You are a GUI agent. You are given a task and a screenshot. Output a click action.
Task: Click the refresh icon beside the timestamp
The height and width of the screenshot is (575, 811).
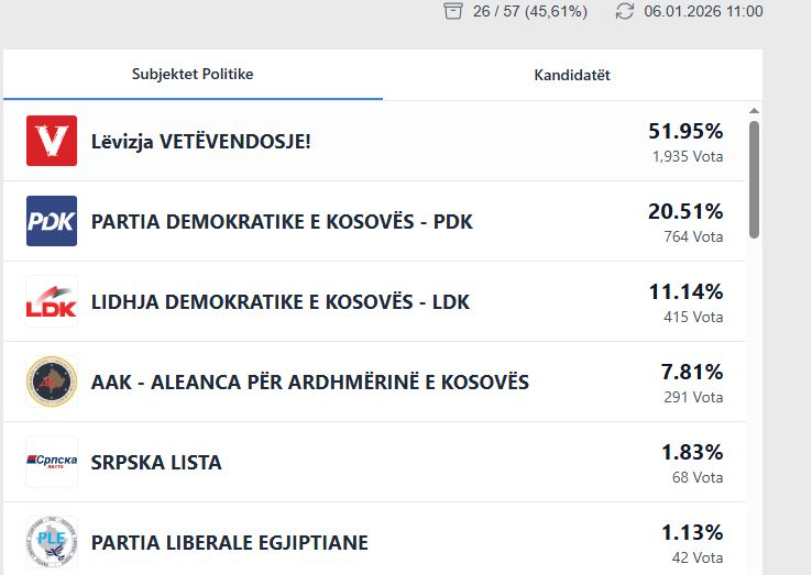pos(625,11)
